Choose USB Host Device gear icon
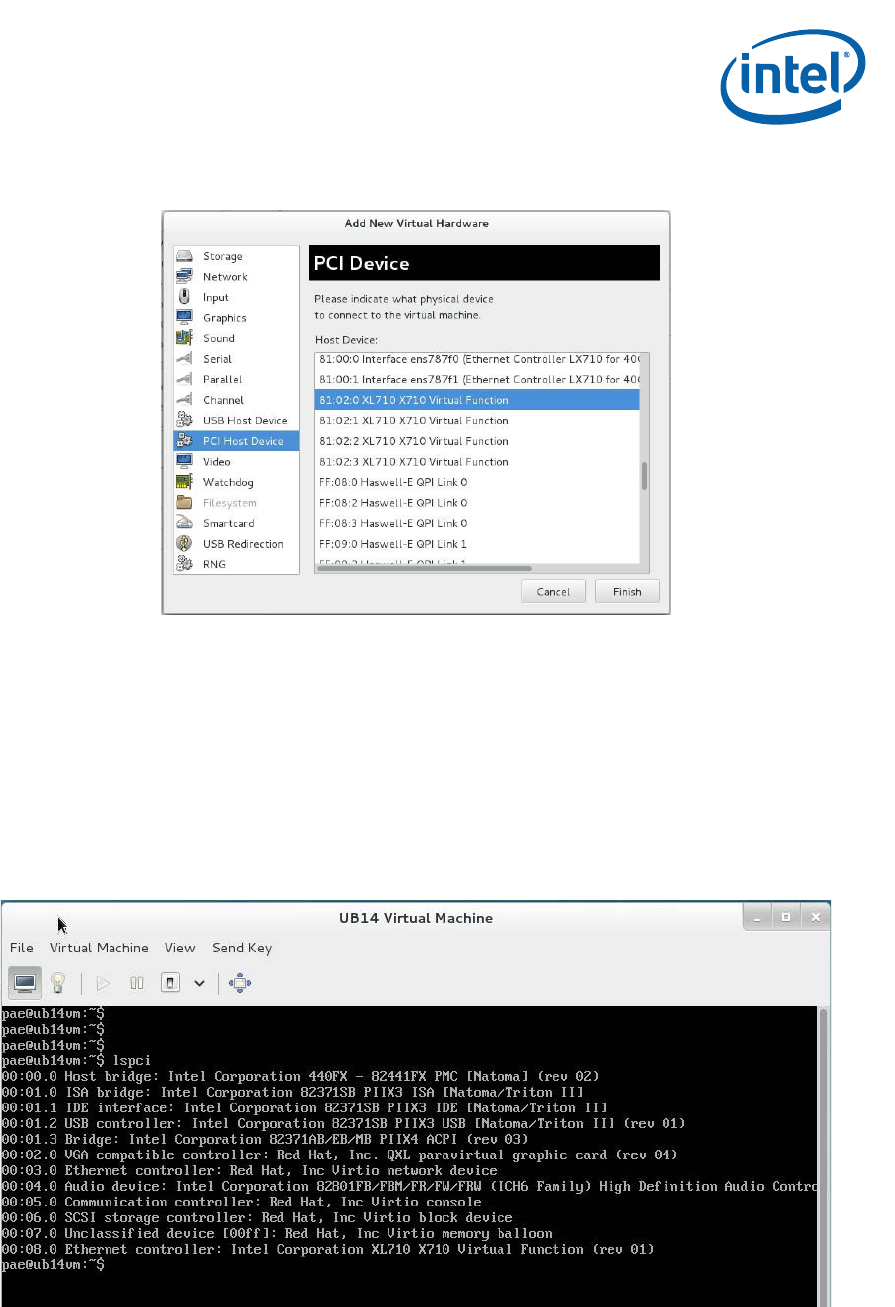Screen dimensions: 895x1307 (184, 421)
